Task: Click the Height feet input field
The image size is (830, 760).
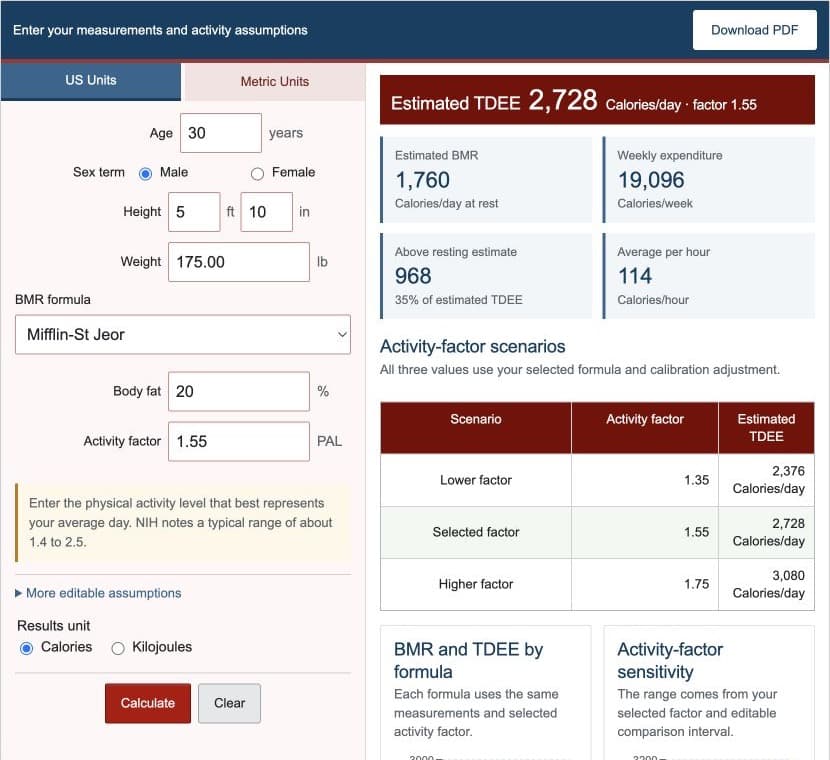Action: (x=194, y=212)
